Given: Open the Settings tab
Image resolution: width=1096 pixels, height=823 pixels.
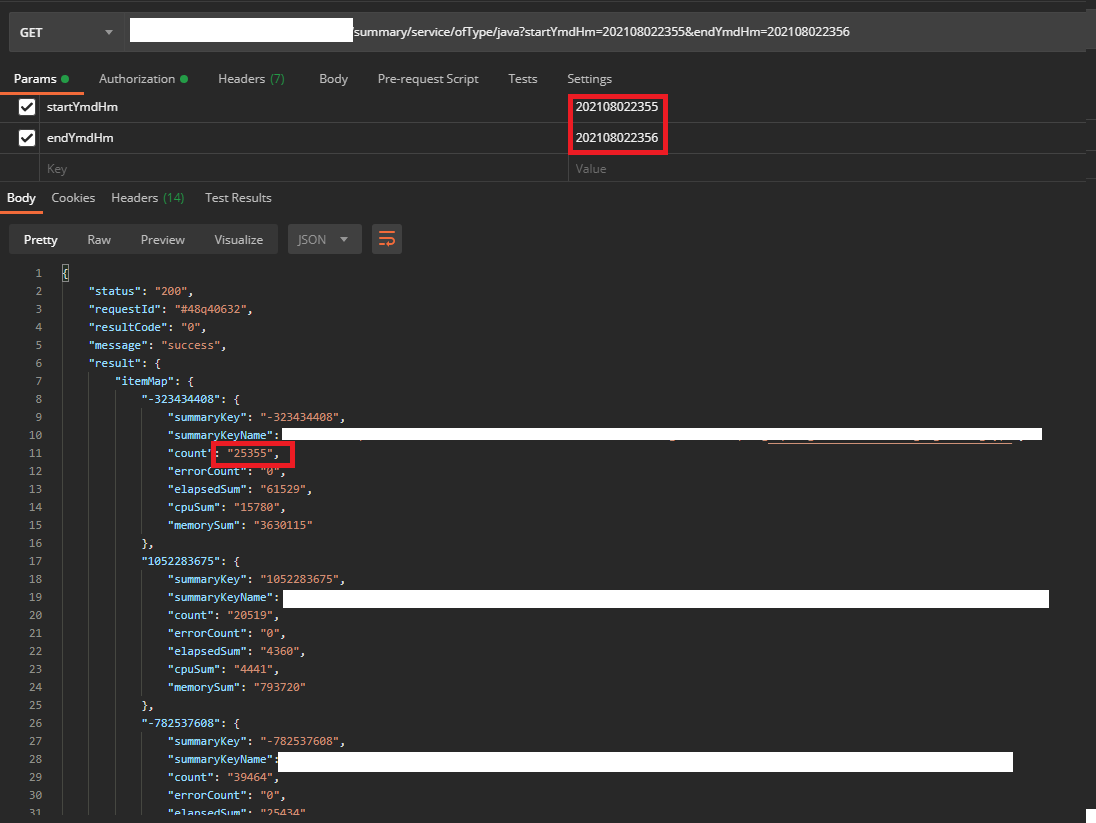Looking at the screenshot, I should [589, 79].
